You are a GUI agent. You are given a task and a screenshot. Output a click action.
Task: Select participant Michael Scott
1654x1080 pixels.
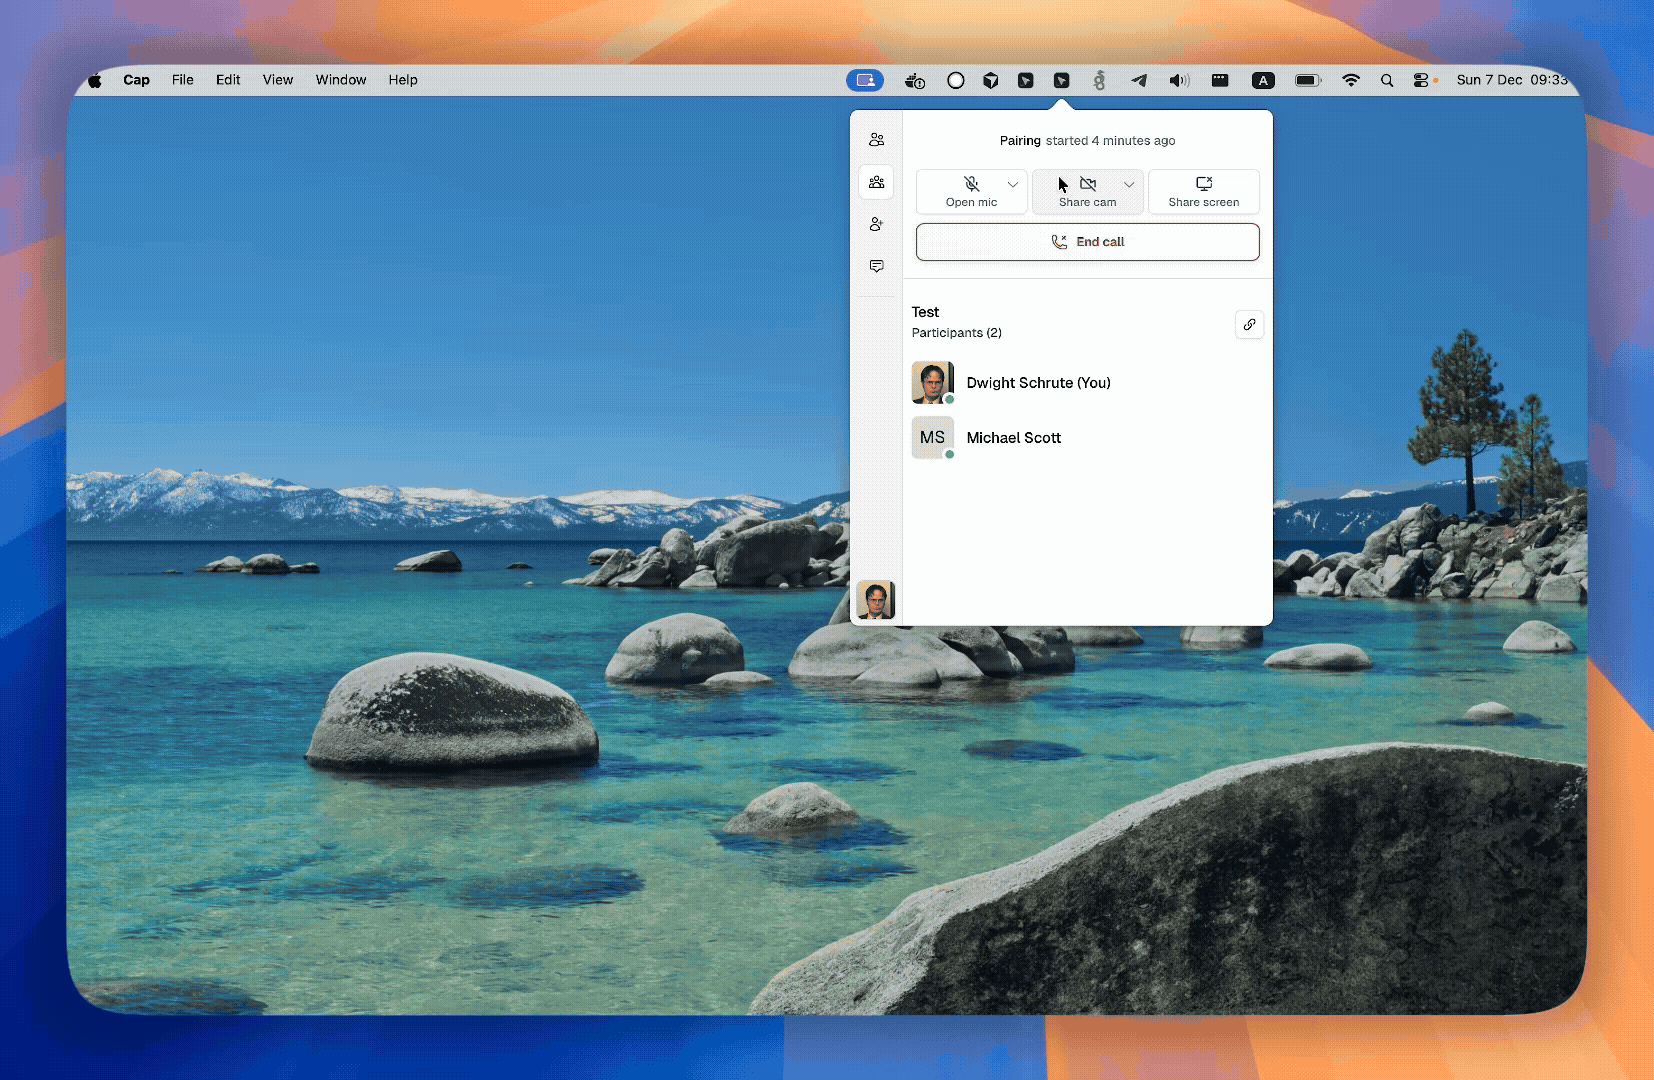(x=1013, y=438)
